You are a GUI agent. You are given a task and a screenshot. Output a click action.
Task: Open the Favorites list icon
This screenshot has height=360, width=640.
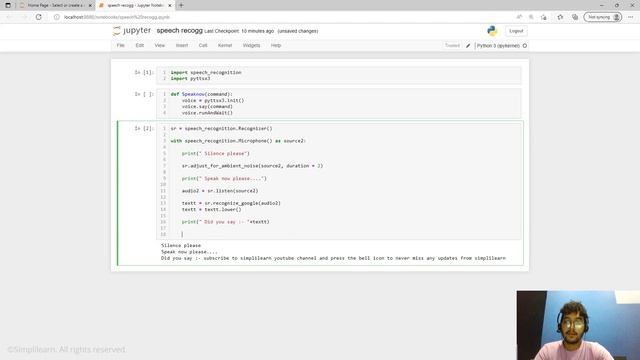(560, 17)
